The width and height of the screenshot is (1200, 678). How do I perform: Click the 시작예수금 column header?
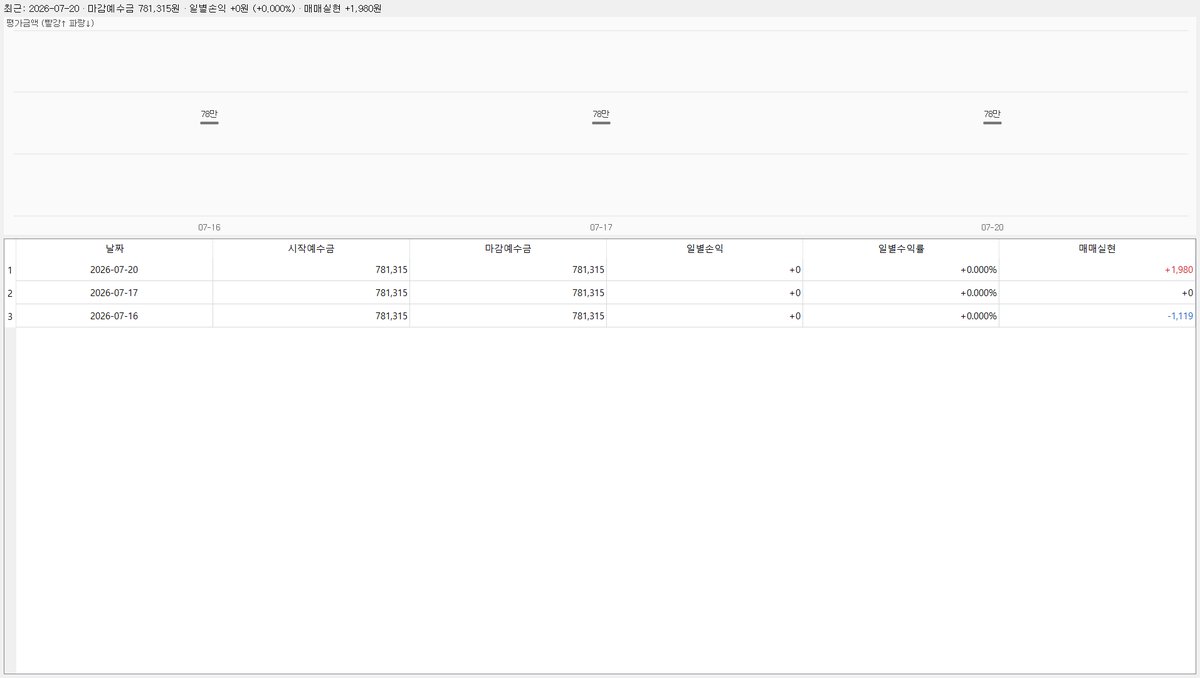pyautogui.click(x=311, y=248)
